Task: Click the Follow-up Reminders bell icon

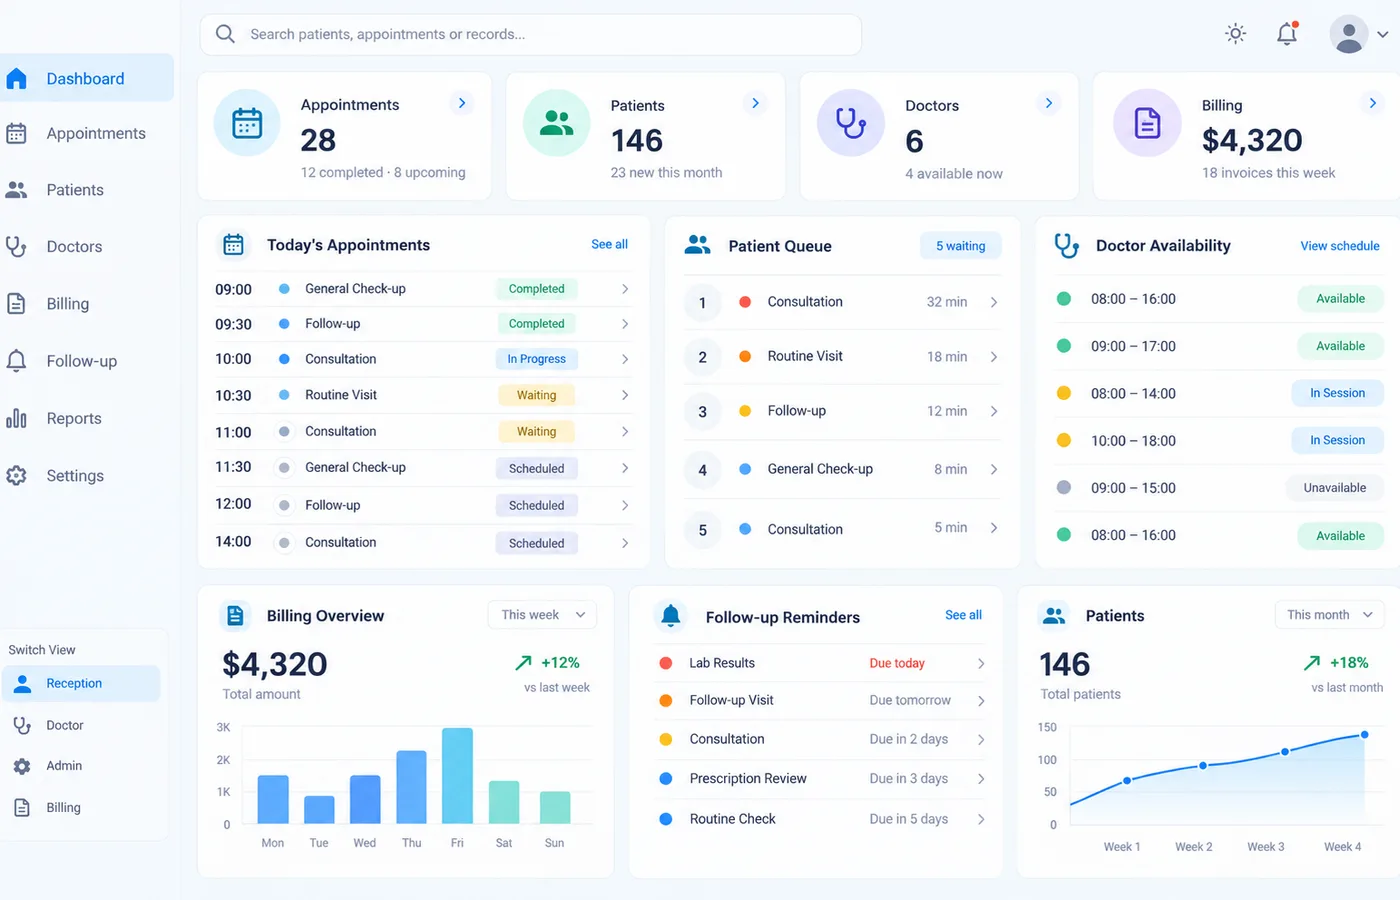Action: click(x=671, y=616)
